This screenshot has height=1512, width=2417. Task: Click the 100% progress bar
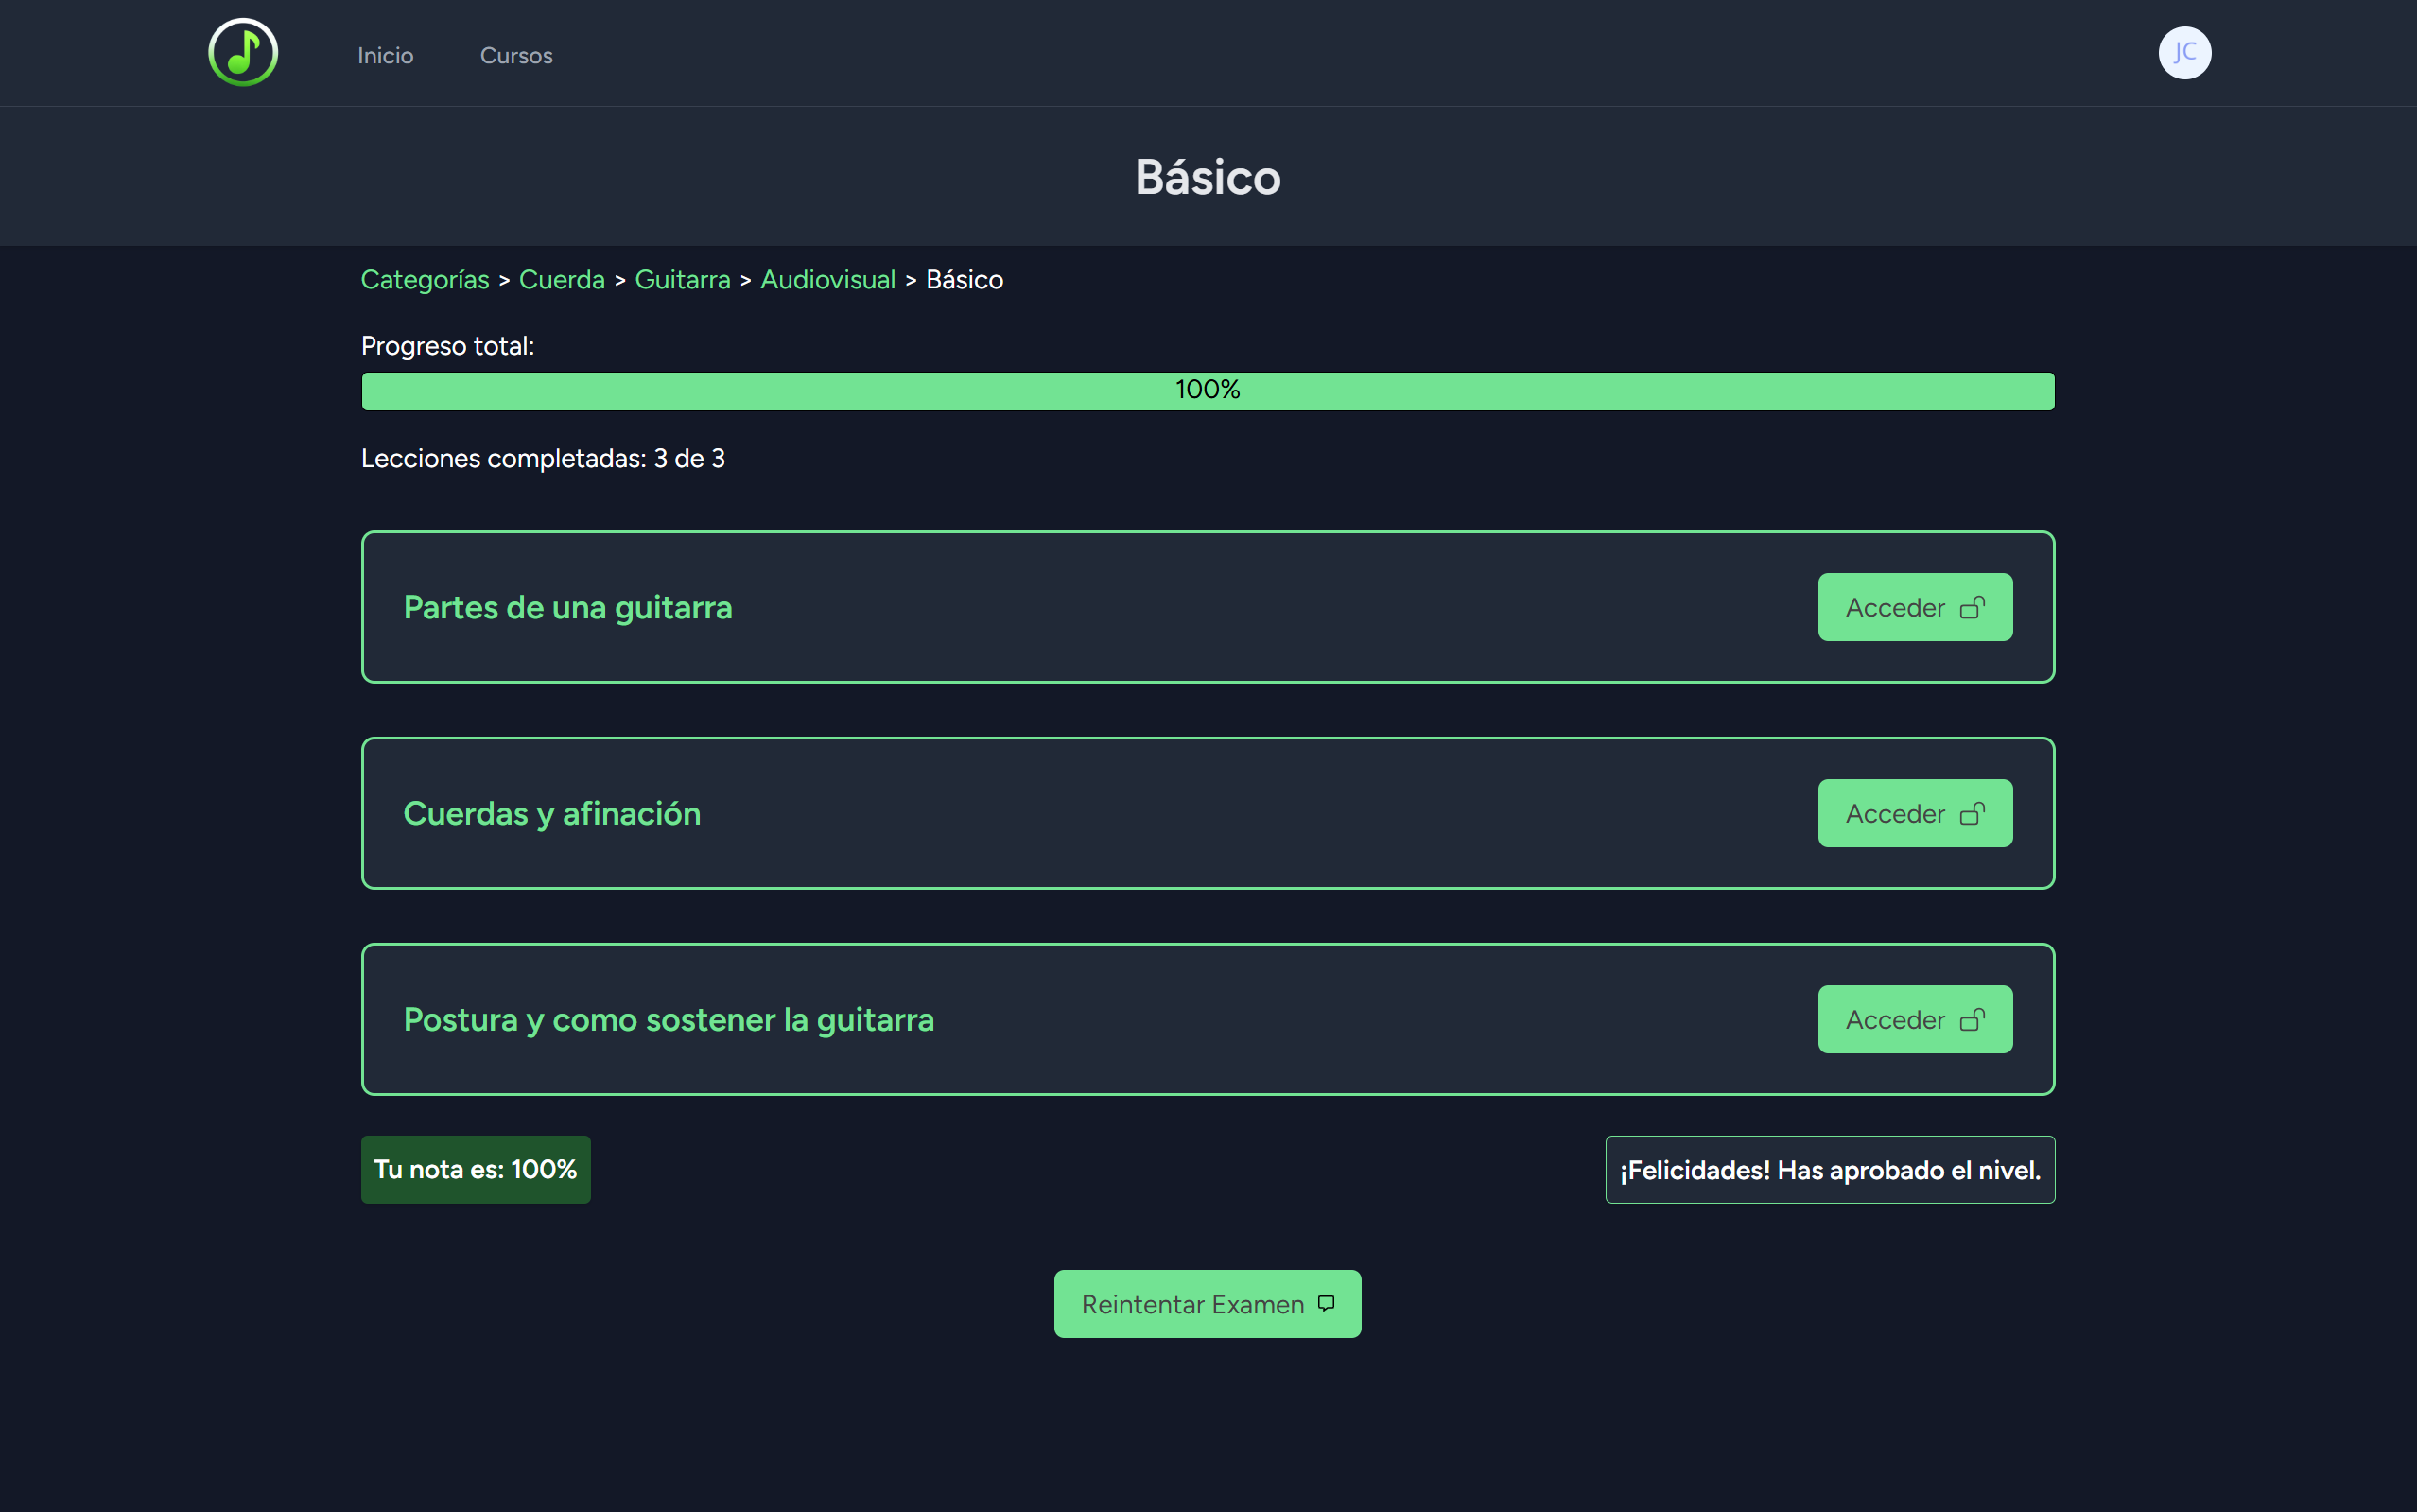click(x=1207, y=391)
